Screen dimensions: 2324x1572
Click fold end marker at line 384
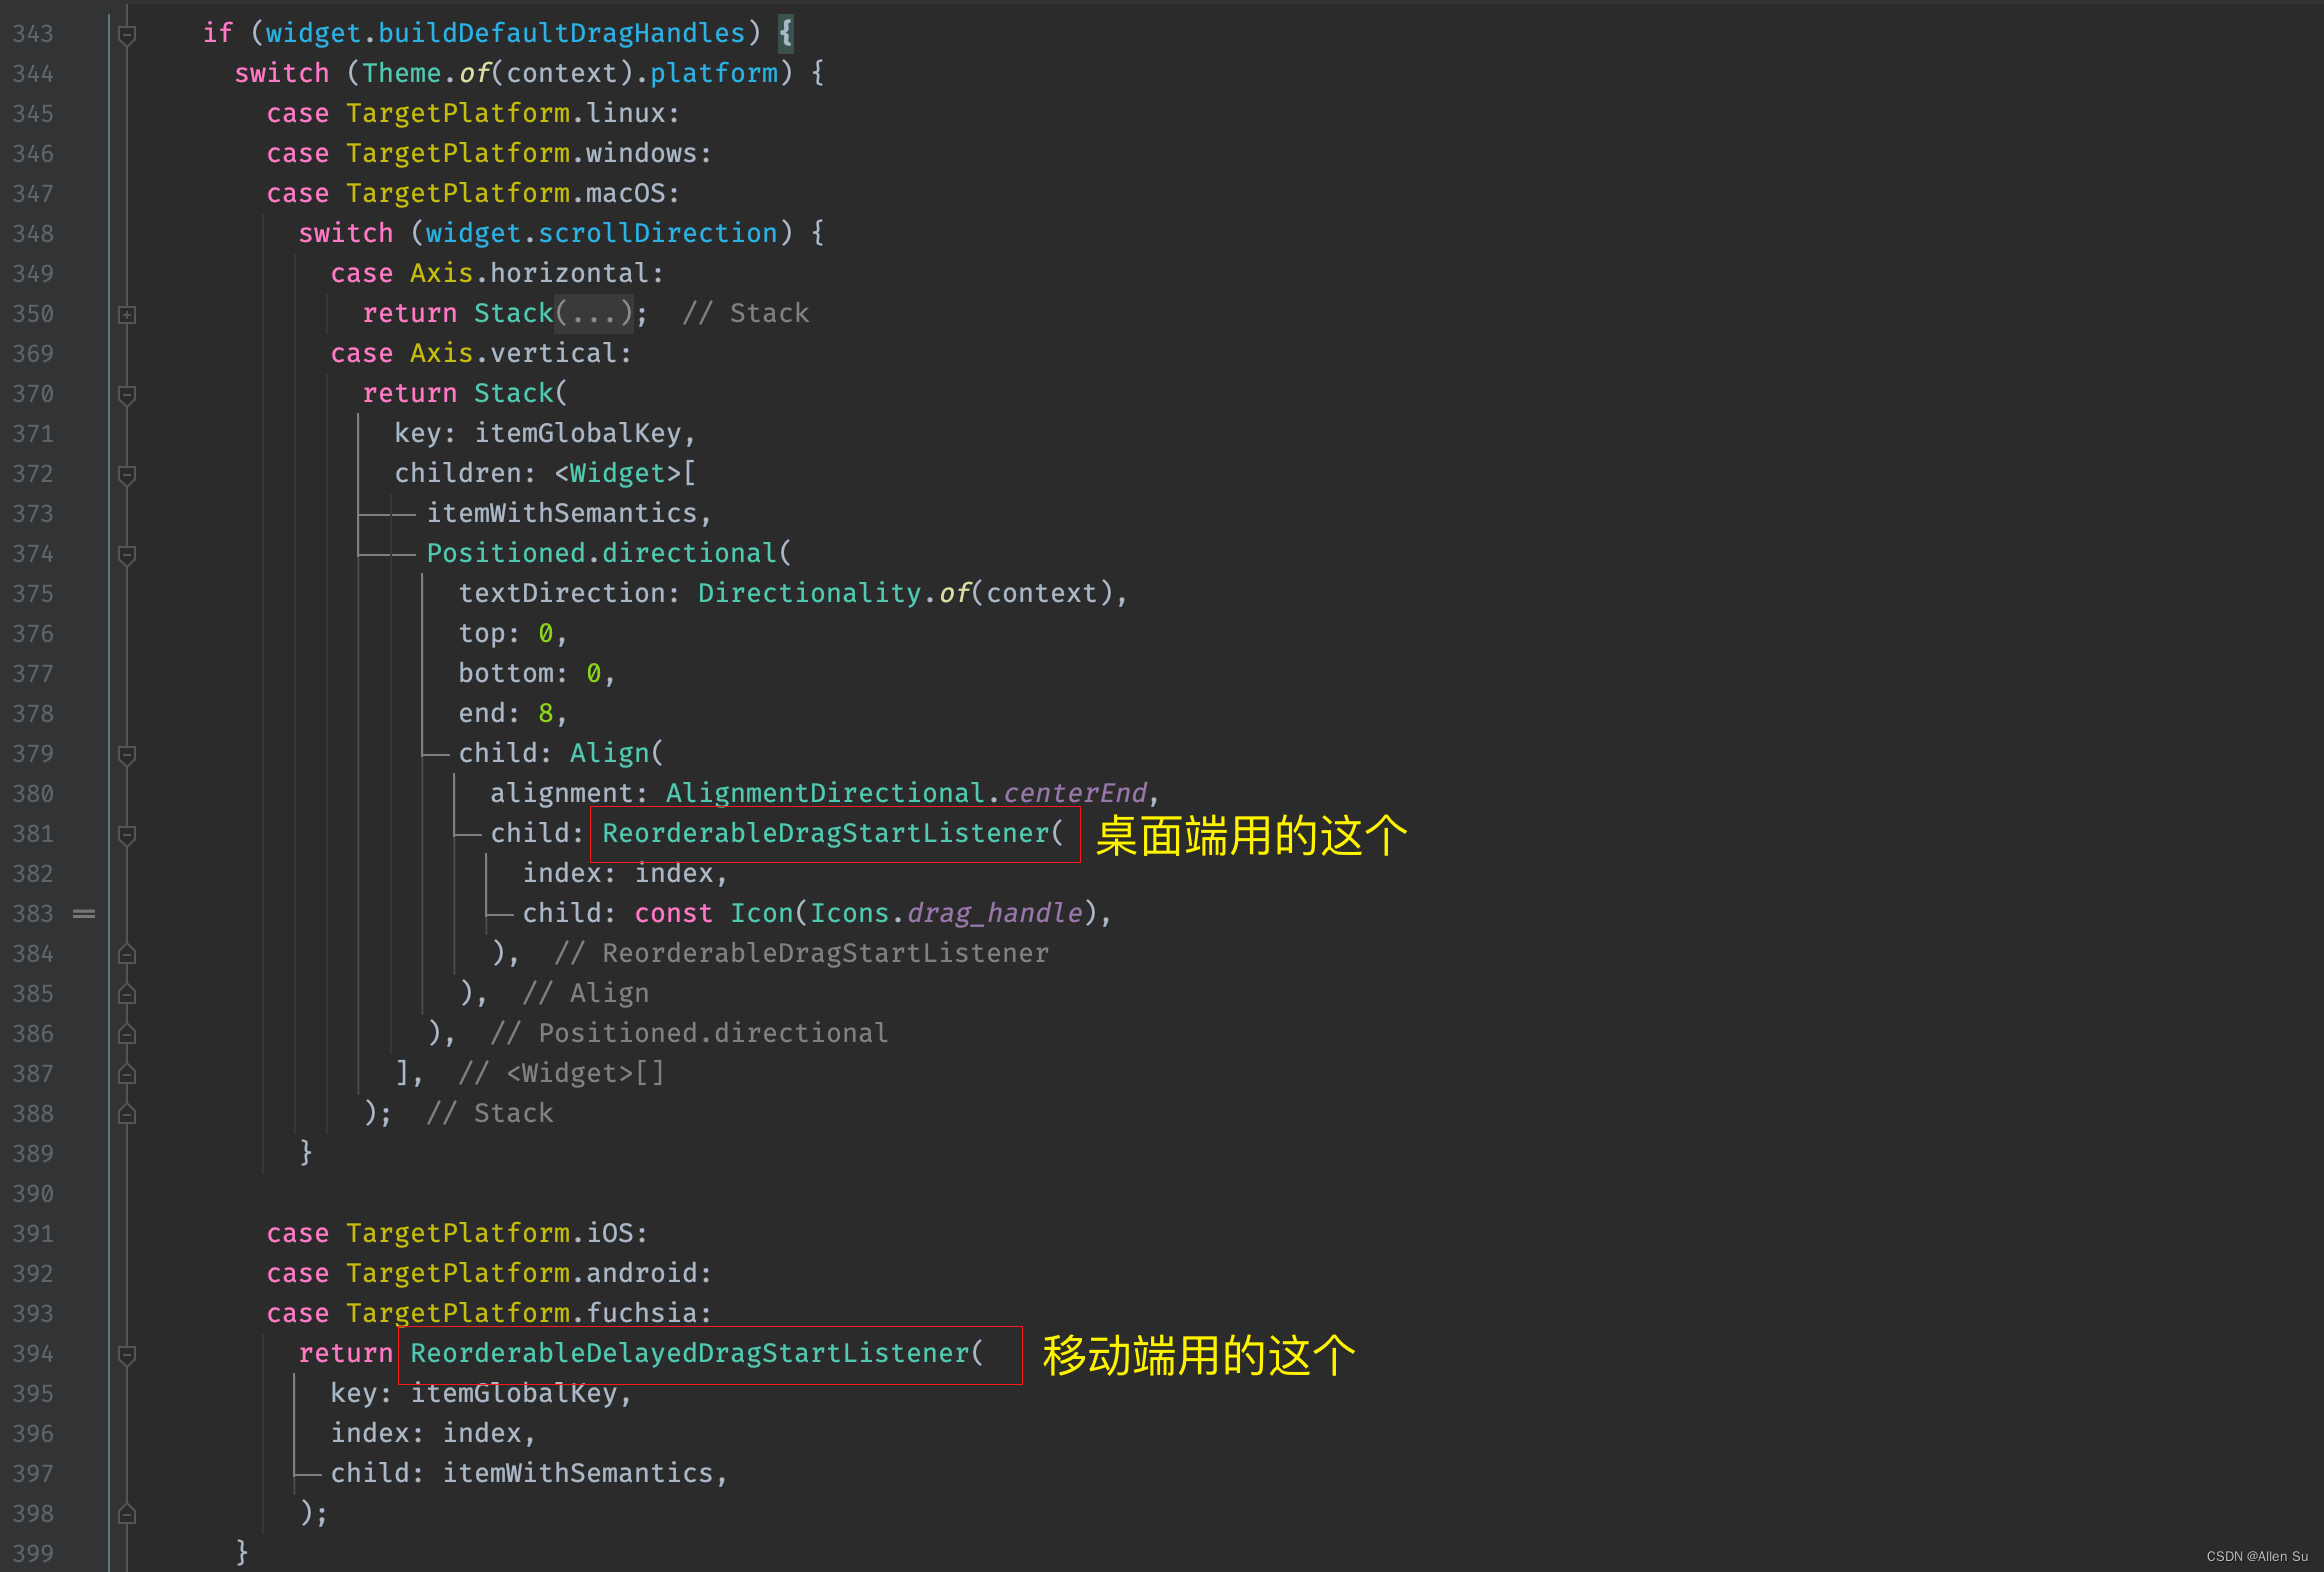click(x=127, y=954)
